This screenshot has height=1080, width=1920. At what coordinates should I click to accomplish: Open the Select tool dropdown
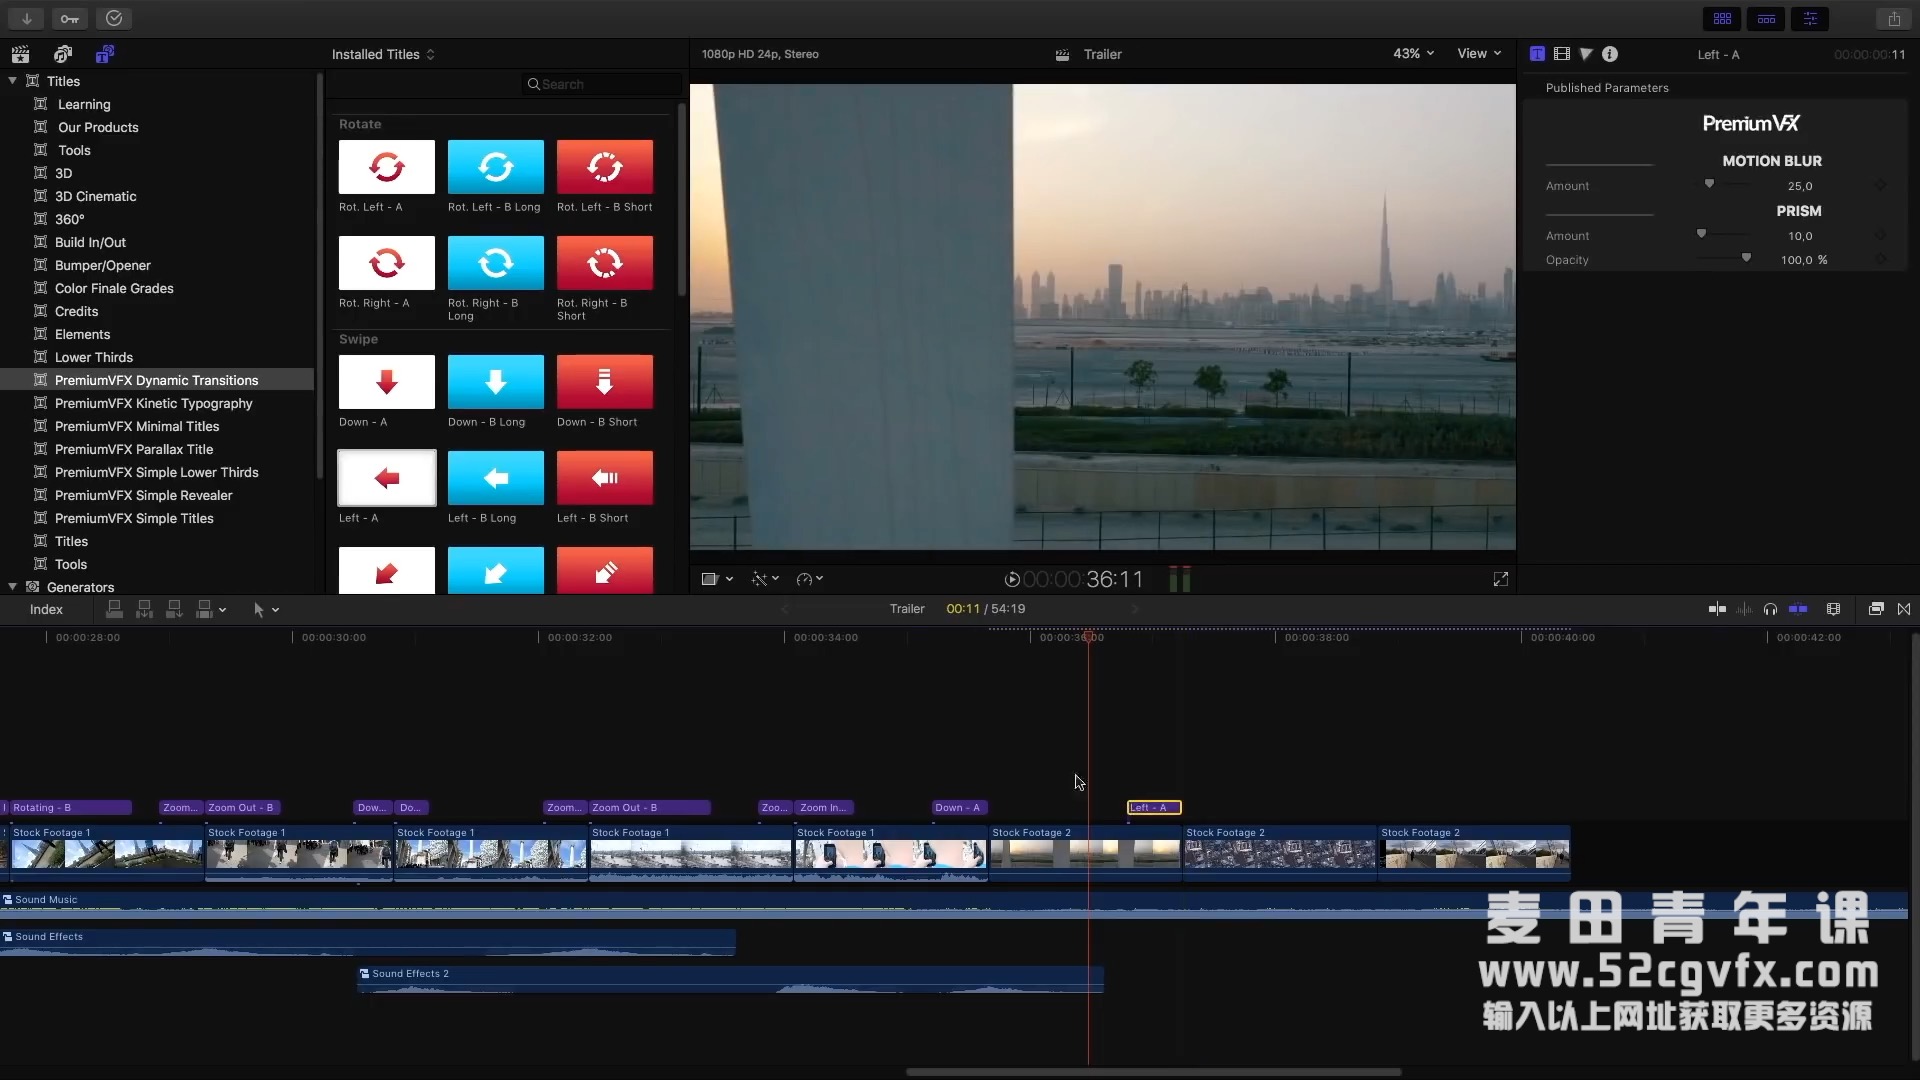coord(266,609)
